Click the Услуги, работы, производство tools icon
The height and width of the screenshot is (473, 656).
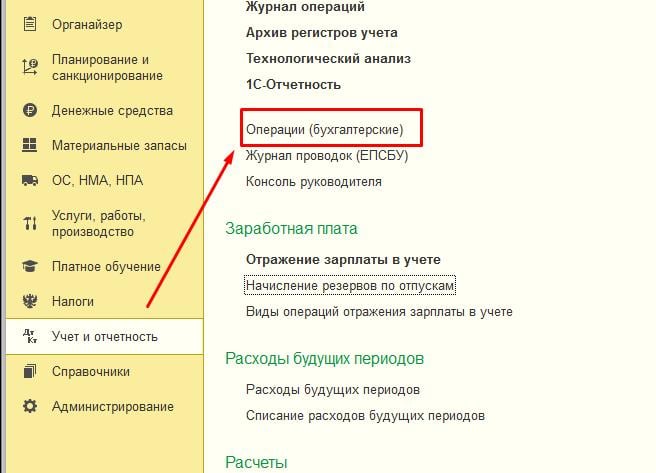(30, 223)
